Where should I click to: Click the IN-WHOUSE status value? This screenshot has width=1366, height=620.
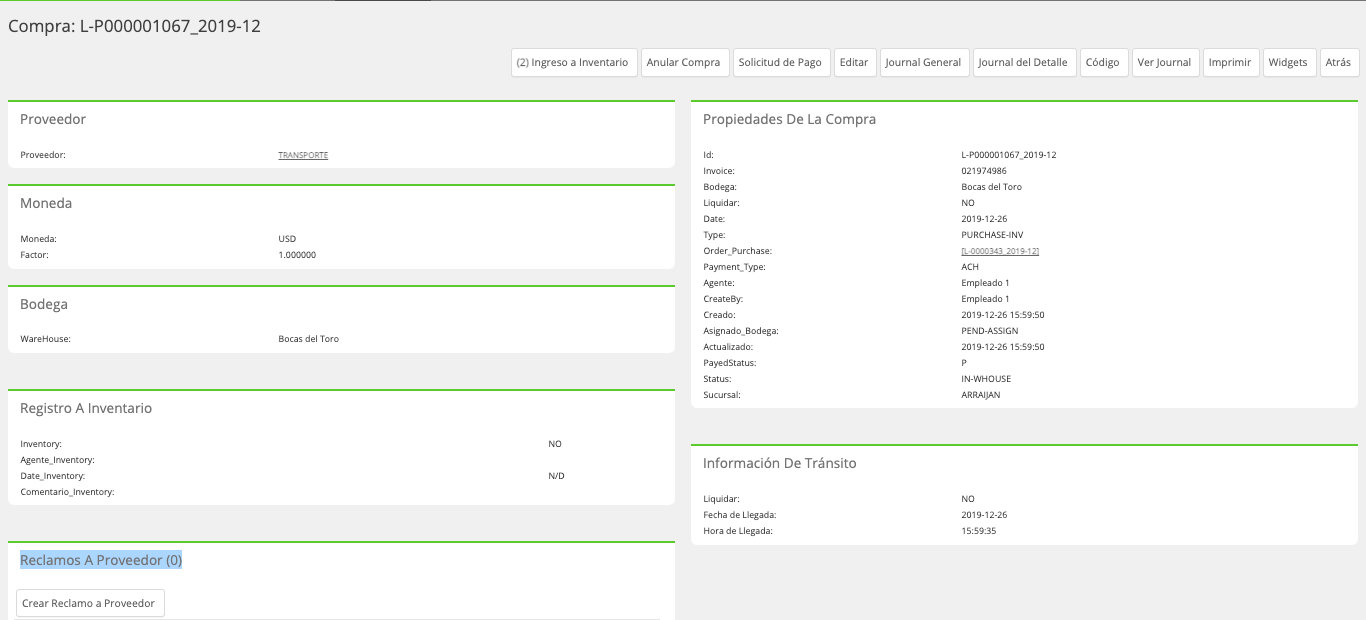988,379
